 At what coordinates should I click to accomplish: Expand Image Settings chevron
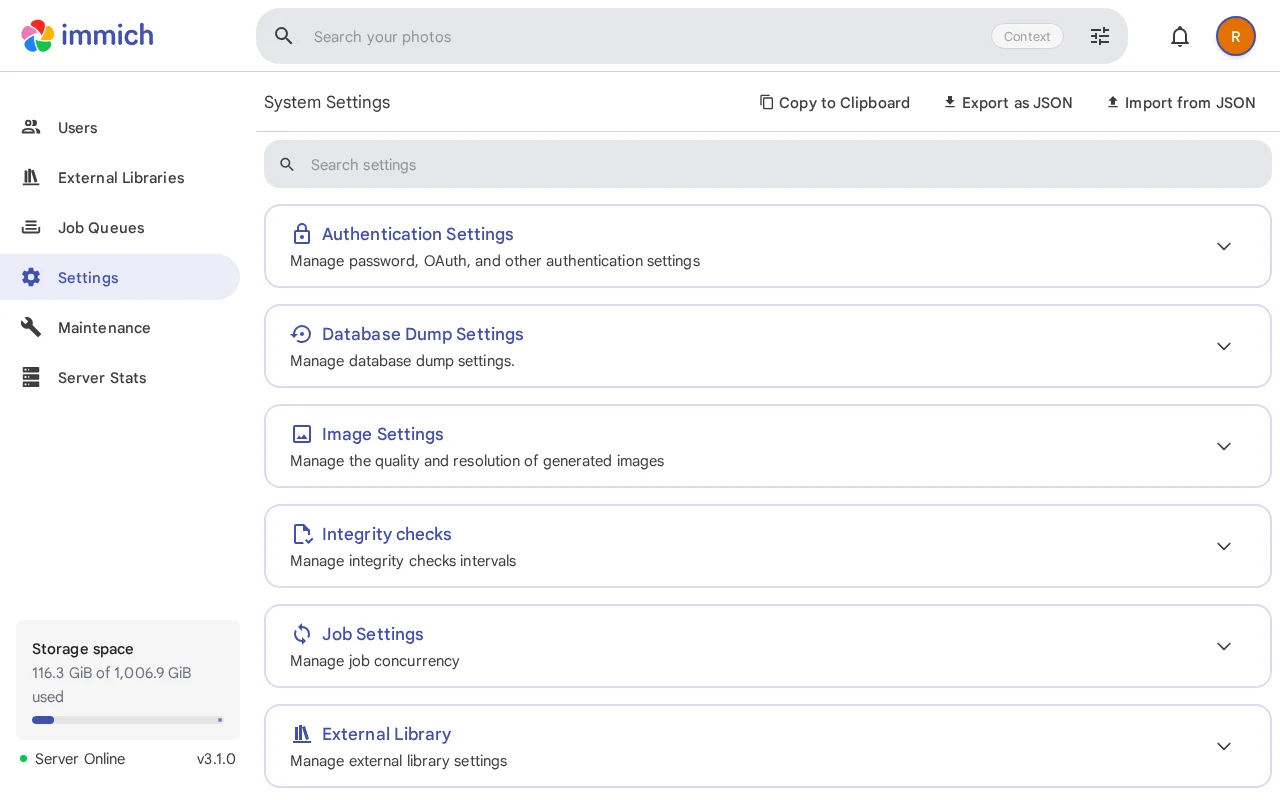click(x=1224, y=446)
